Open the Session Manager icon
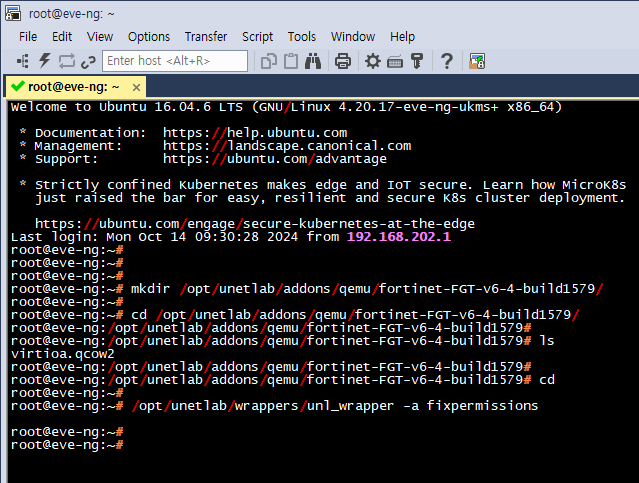Image resolution: width=639 pixels, height=483 pixels. [23, 61]
